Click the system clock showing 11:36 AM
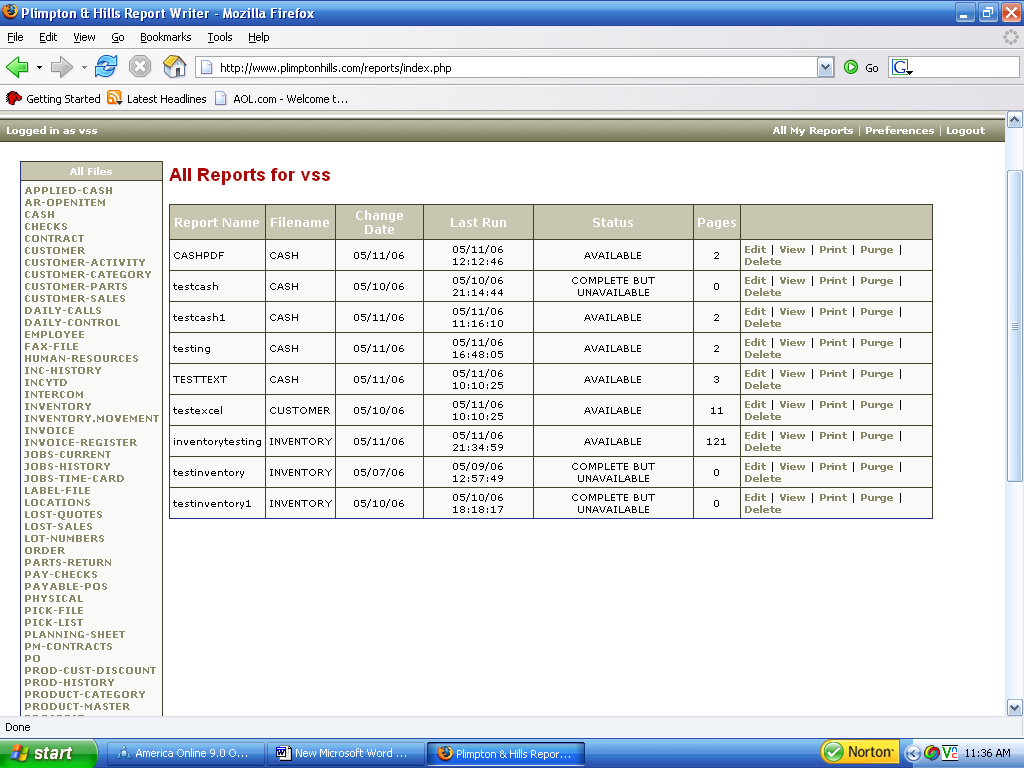The width and height of the screenshot is (1024, 768). pos(987,753)
